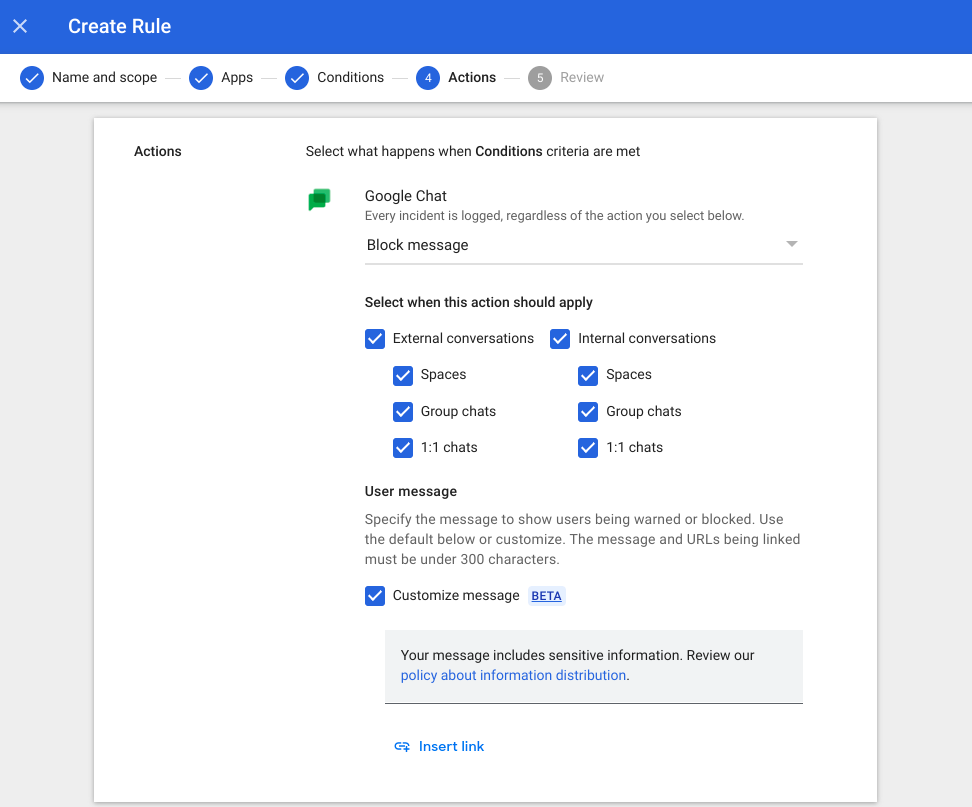Image resolution: width=972 pixels, height=807 pixels.
Task: Jump to the Review step
Action: (x=581, y=78)
